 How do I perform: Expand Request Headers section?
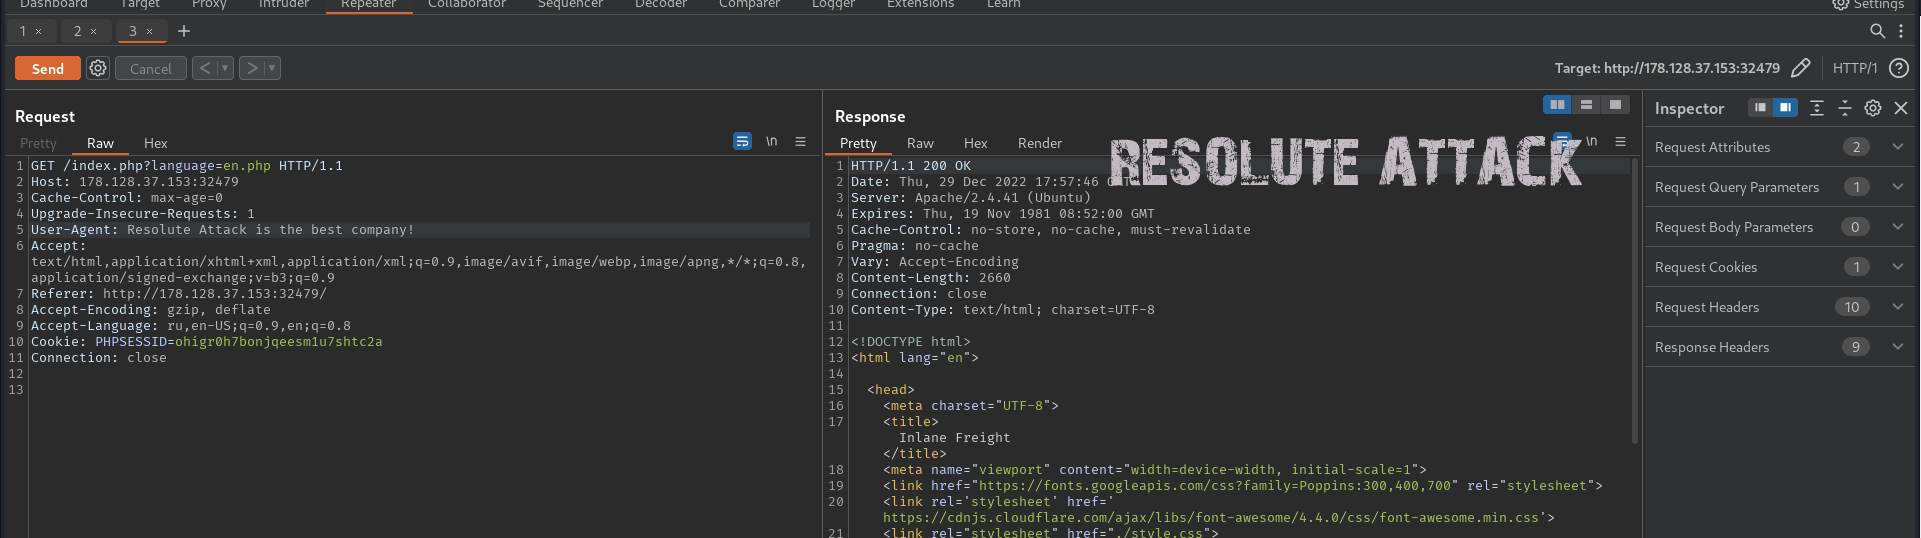(1897, 307)
